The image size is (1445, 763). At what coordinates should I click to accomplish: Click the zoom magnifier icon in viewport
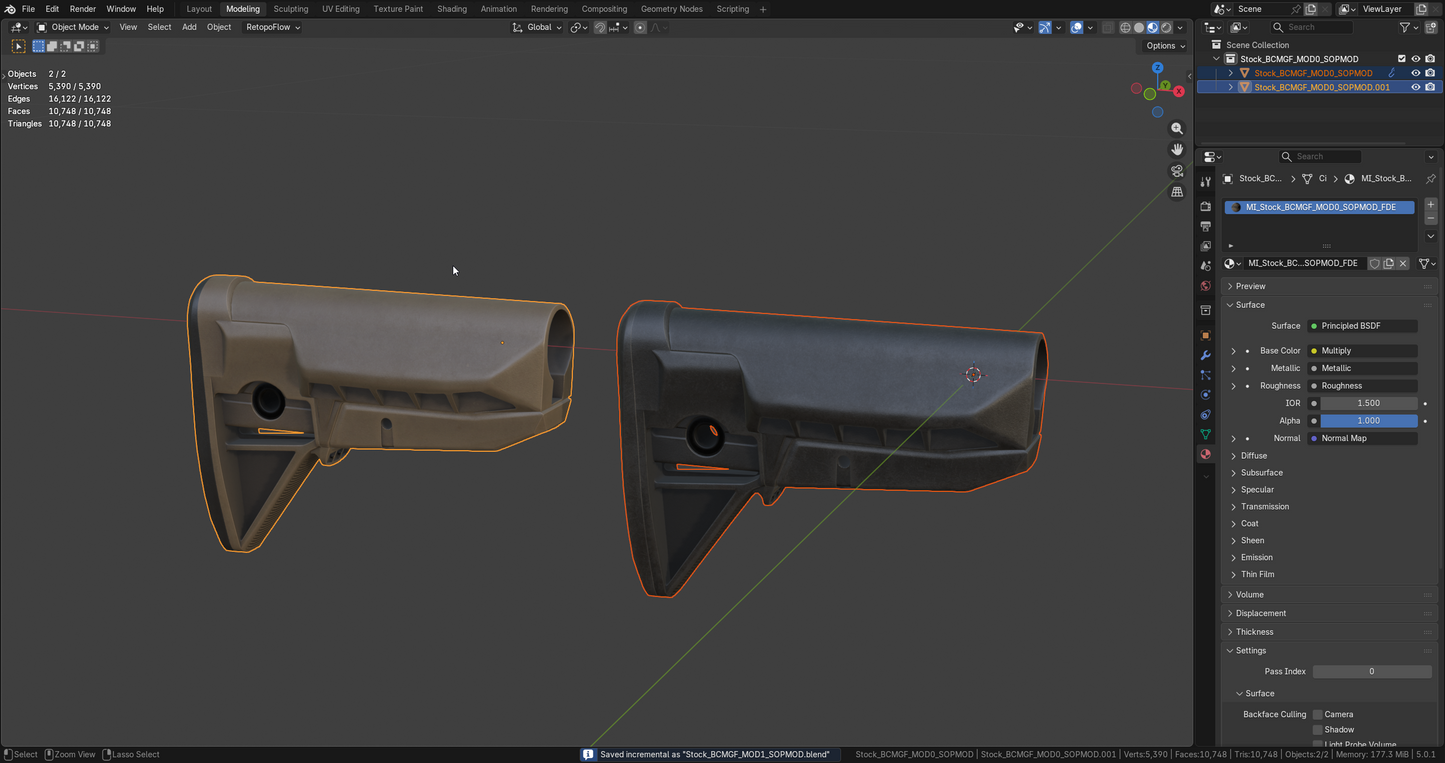point(1177,129)
